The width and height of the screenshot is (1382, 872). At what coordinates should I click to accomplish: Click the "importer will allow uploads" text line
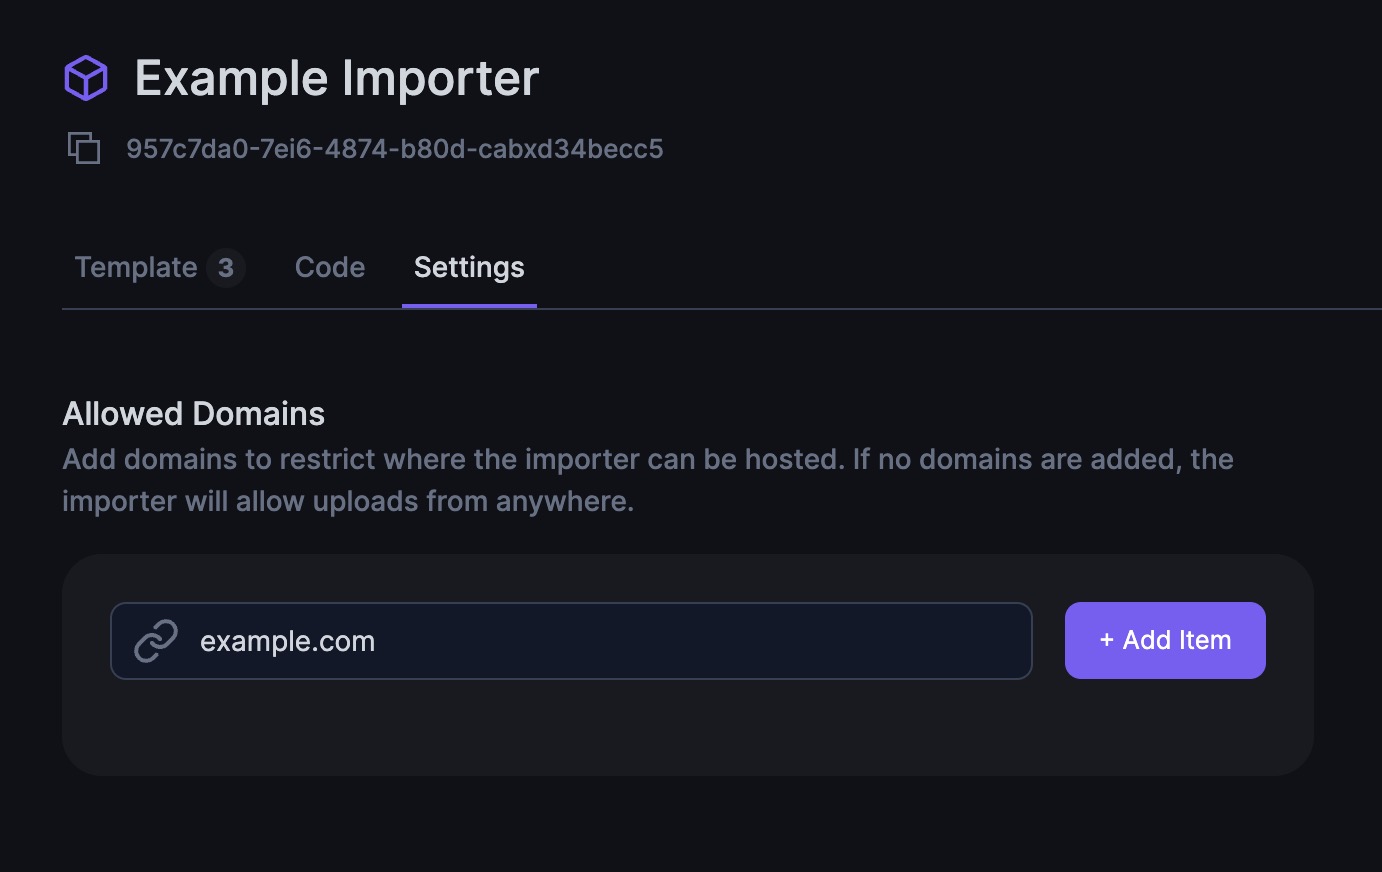[348, 501]
